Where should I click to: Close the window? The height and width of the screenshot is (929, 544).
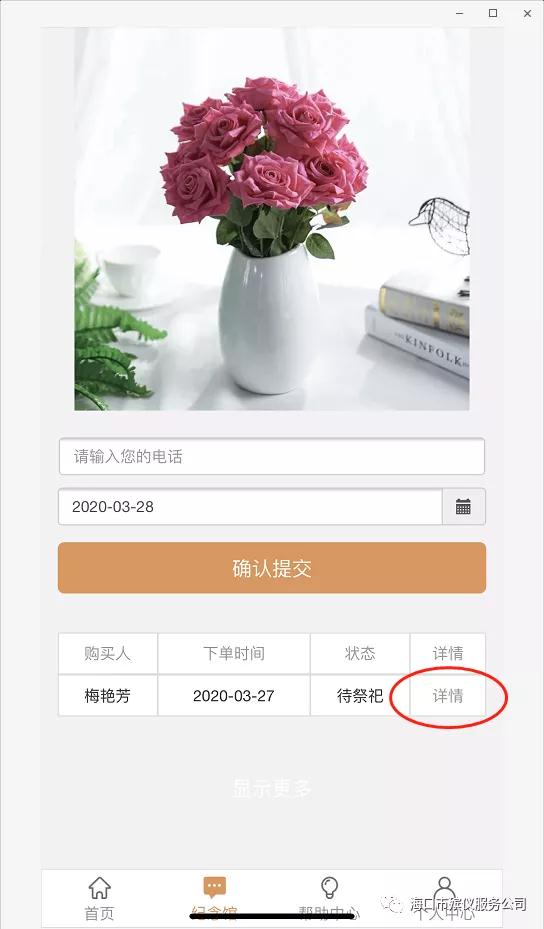527,13
